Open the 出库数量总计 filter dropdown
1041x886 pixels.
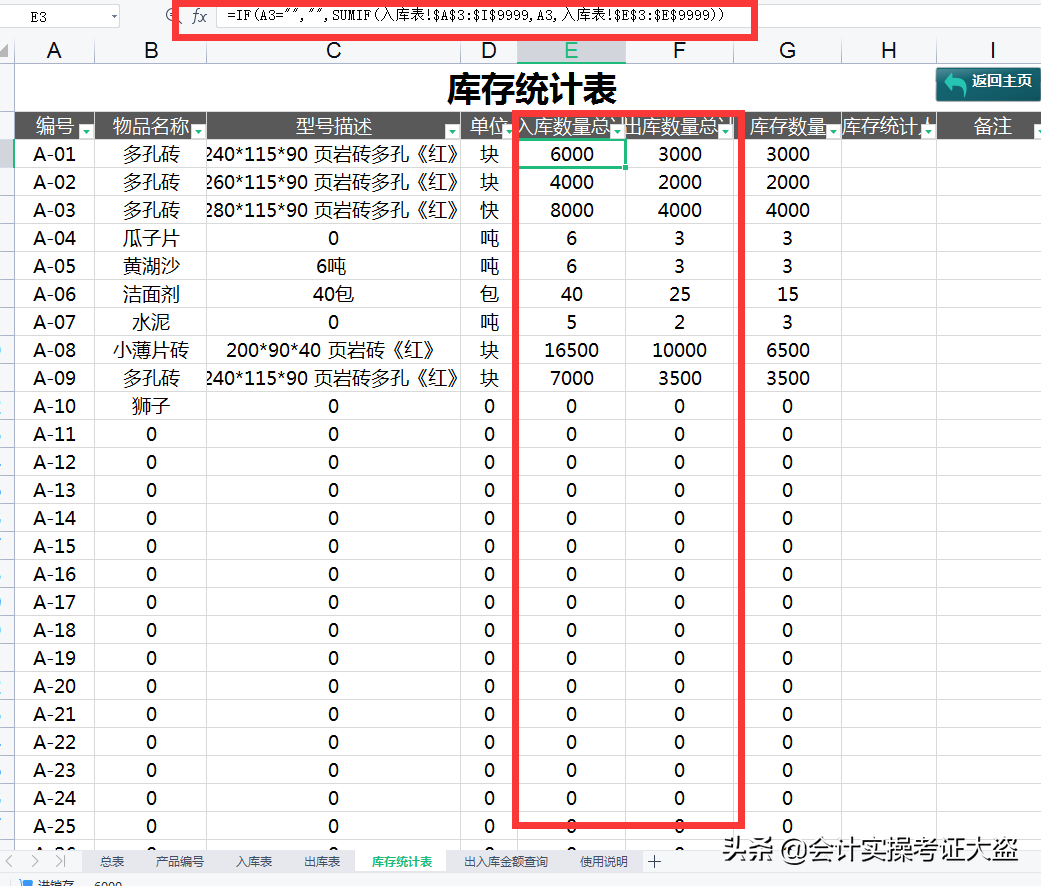point(726,131)
